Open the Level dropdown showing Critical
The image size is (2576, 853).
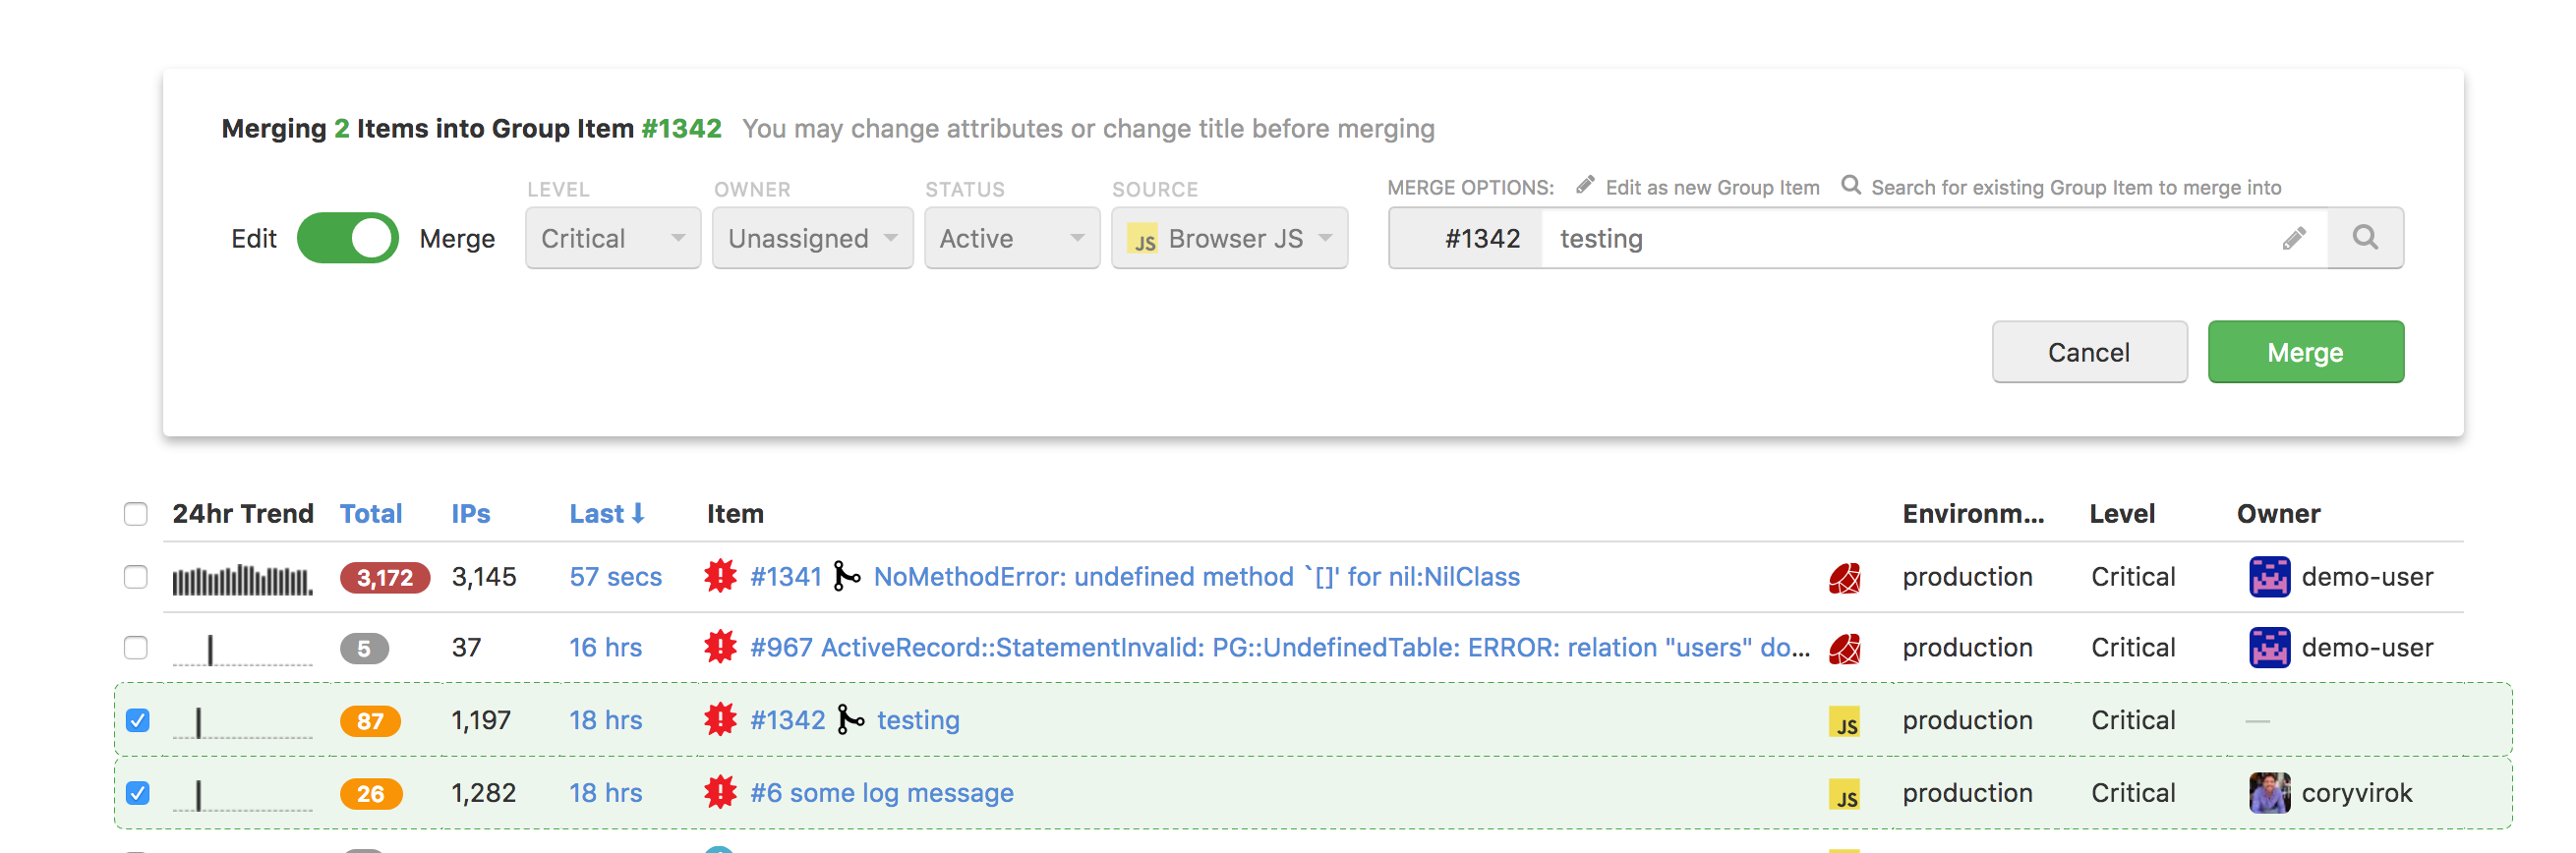pyautogui.click(x=613, y=238)
